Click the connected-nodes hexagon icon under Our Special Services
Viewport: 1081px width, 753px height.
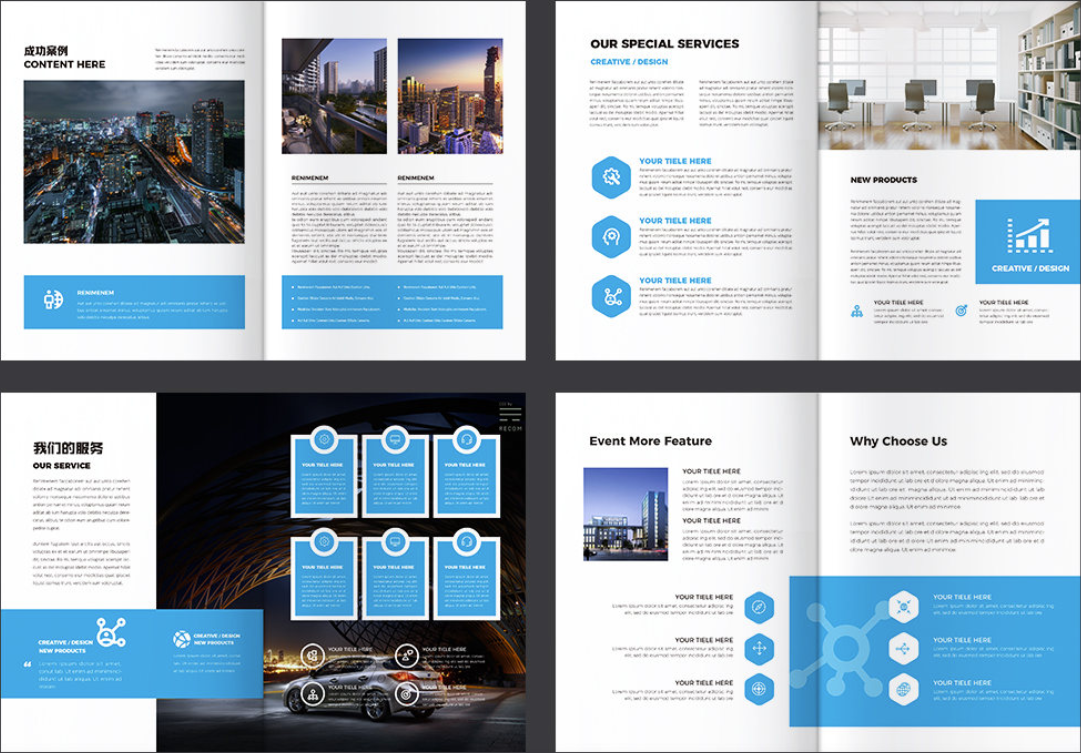tap(611, 297)
